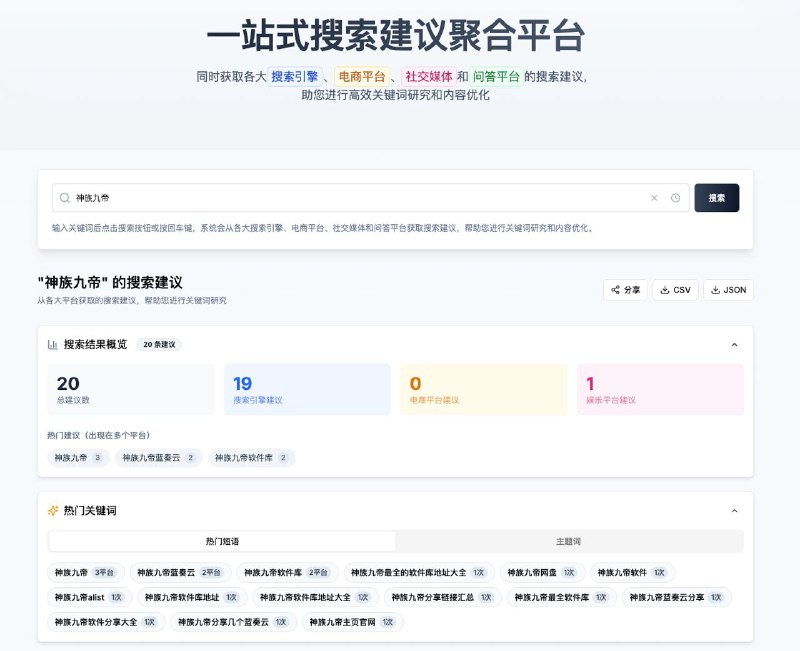
Task: Collapse the 热门关键词 section chevron
Action: [734, 510]
